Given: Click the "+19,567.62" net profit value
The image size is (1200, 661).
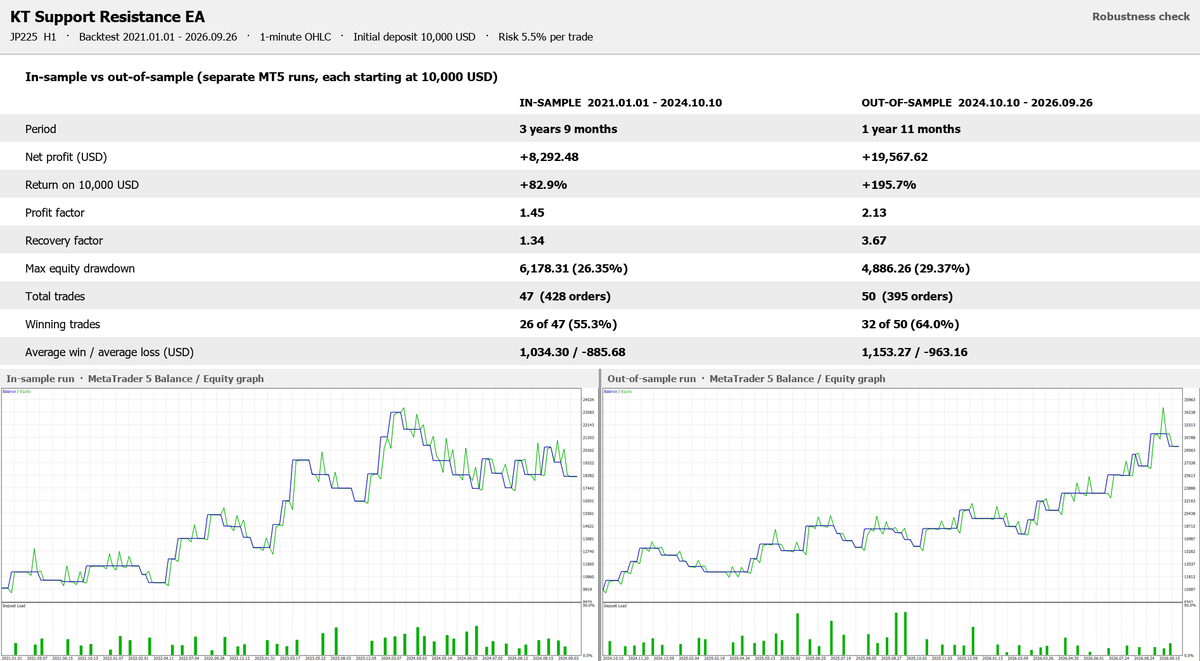Looking at the screenshot, I should (x=895, y=157).
